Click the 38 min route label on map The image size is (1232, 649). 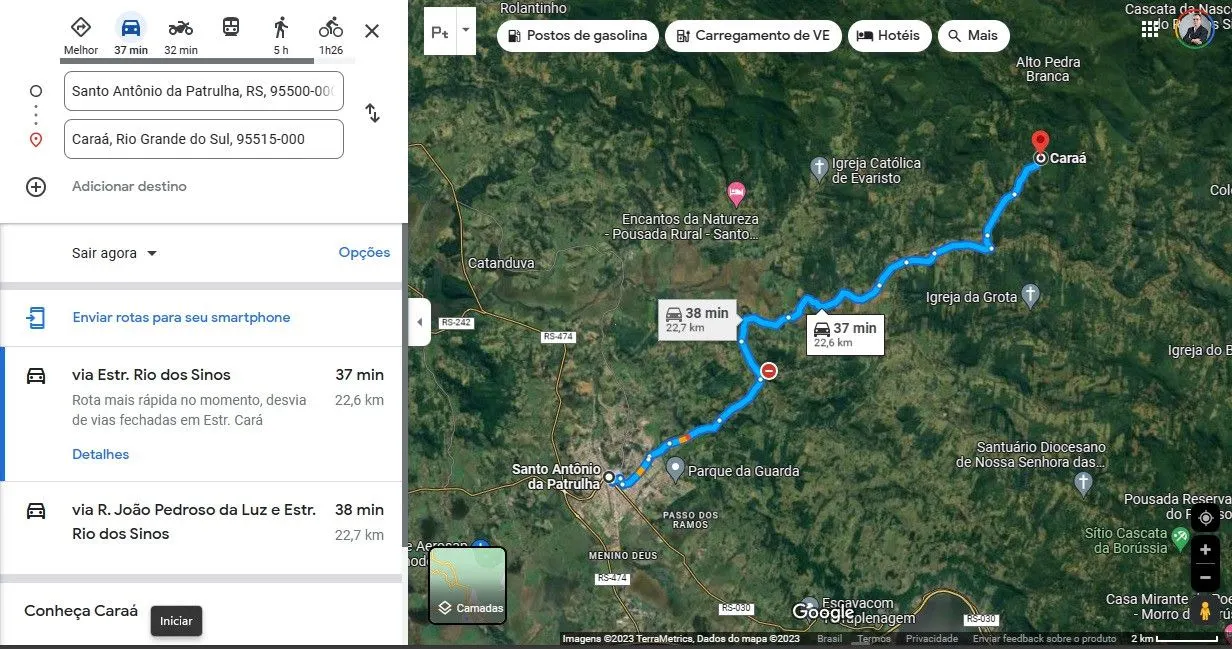(699, 319)
